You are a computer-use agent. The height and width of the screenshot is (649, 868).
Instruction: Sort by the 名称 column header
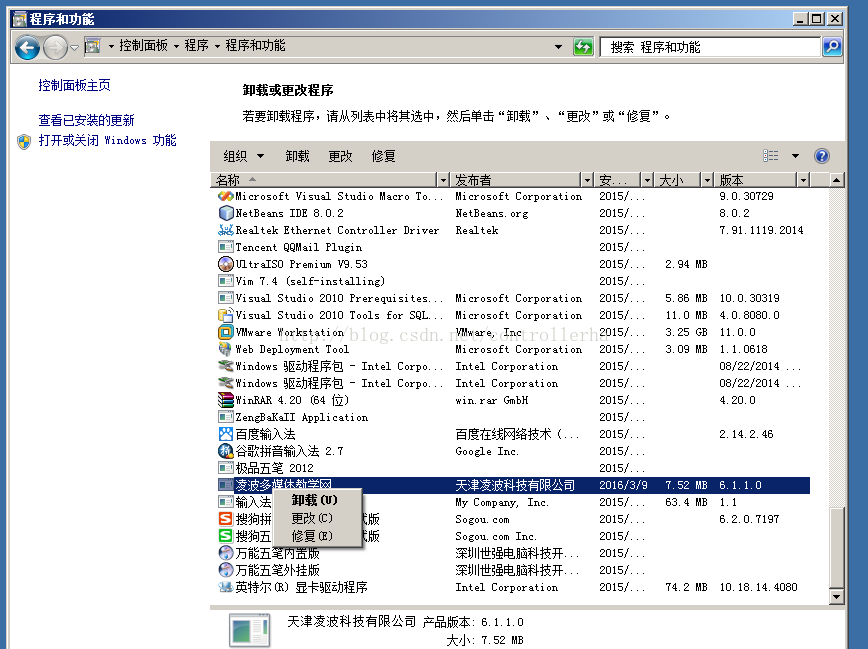[324, 180]
